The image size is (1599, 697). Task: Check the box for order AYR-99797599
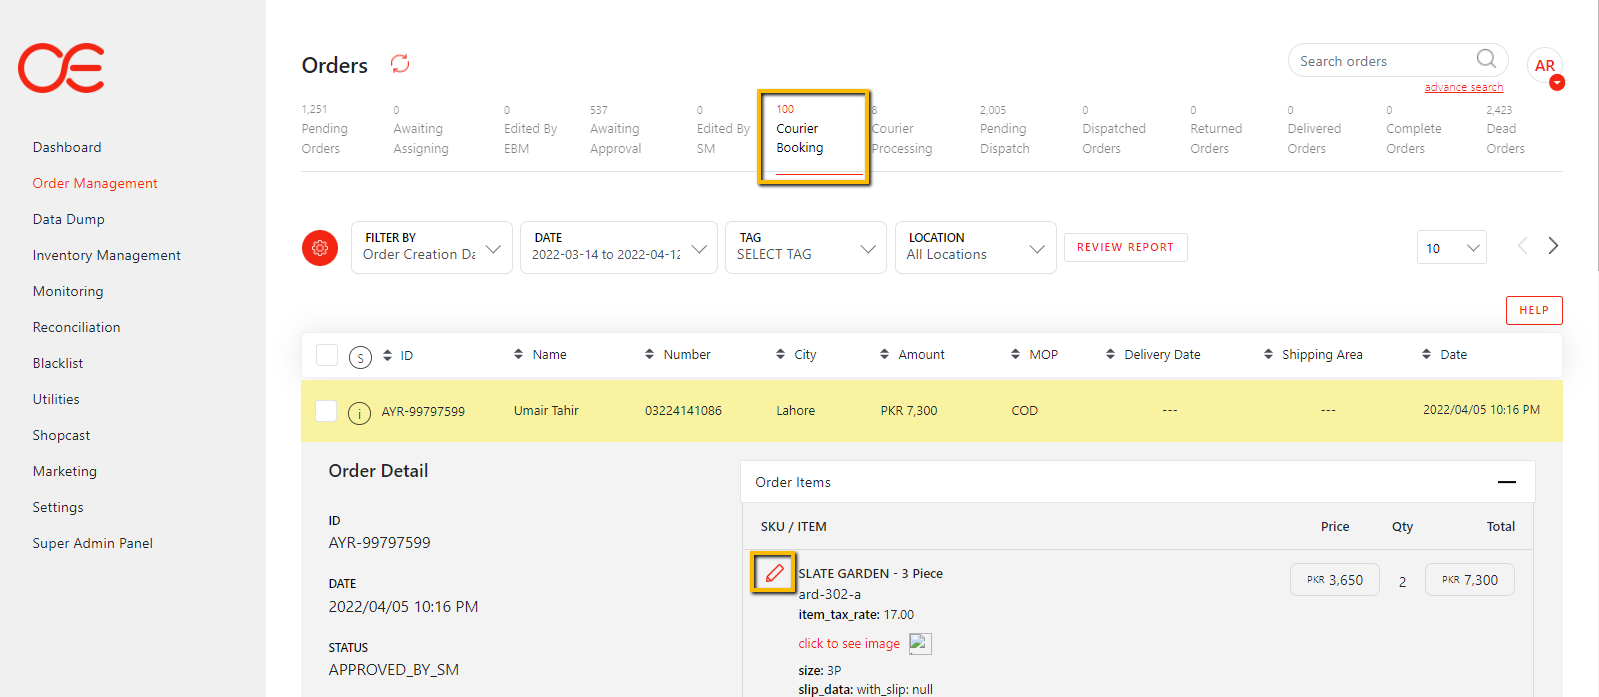click(x=326, y=411)
